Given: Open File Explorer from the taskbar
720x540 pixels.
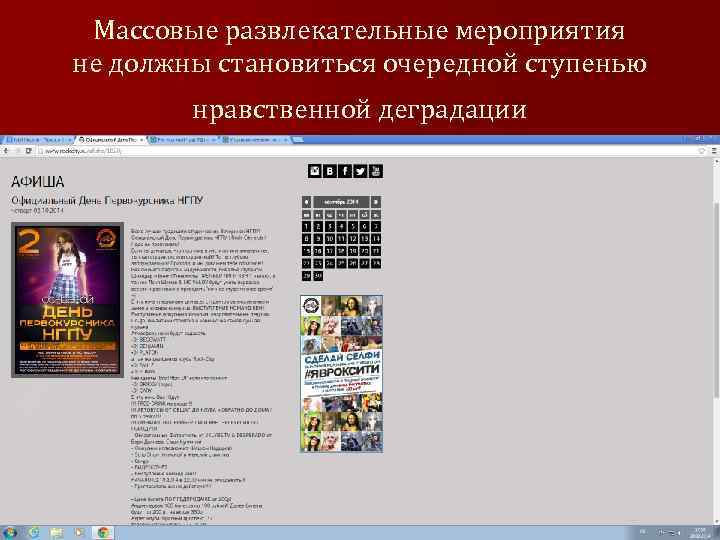Looking at the screenshot, I should 56,533.
